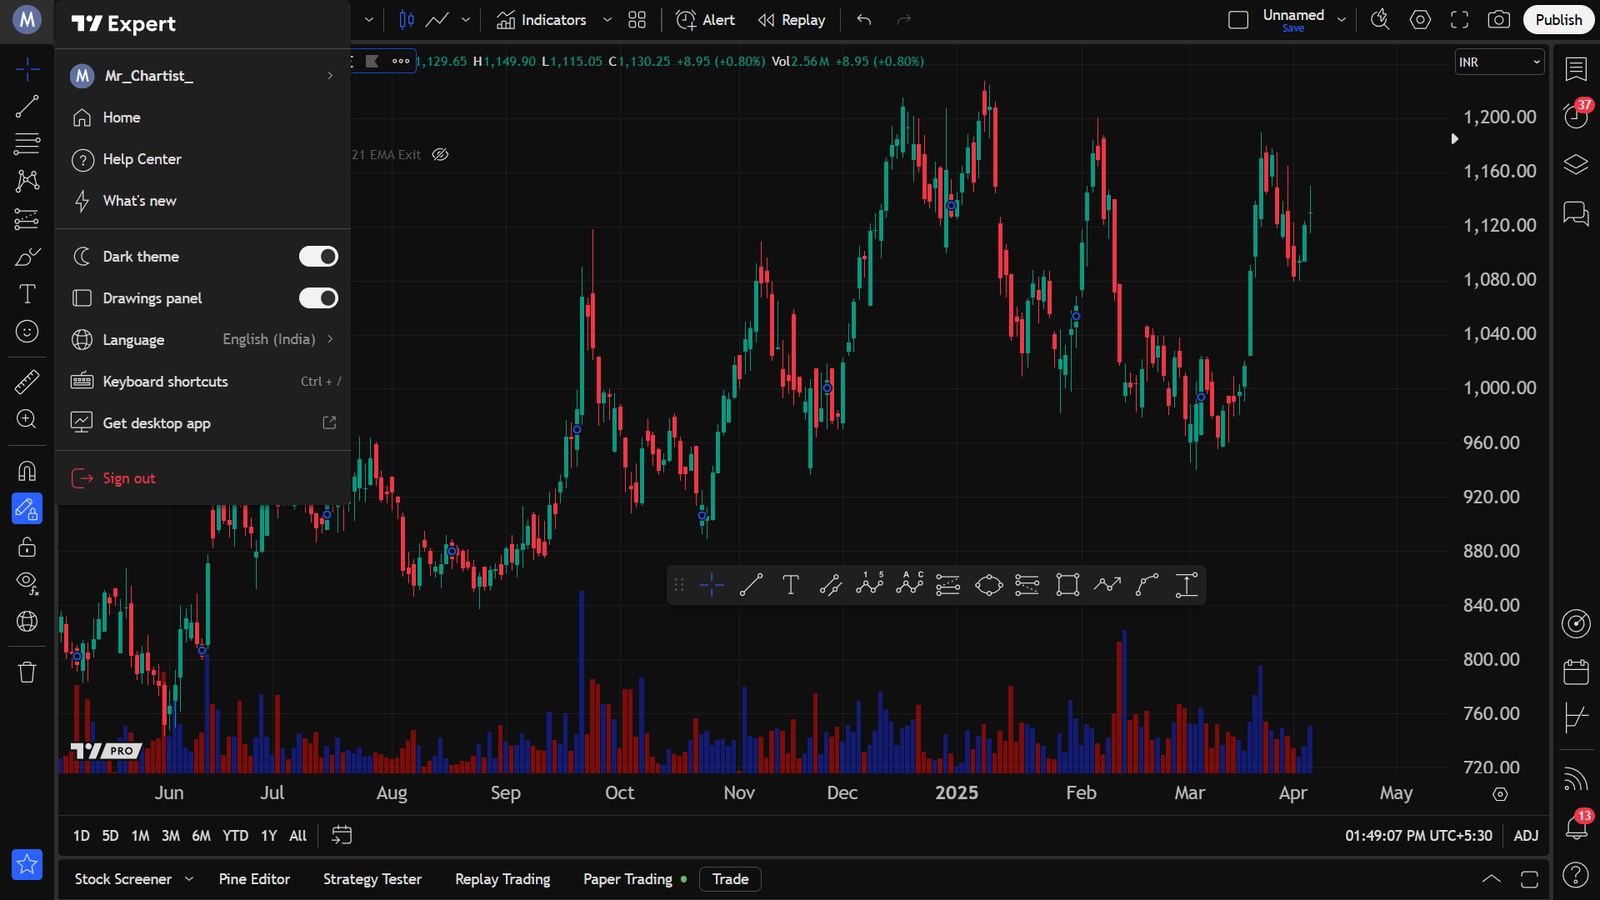Screen dimensions: 1600x900
Task: Click the layout setup square icon
Action: tap(1238, 20)
